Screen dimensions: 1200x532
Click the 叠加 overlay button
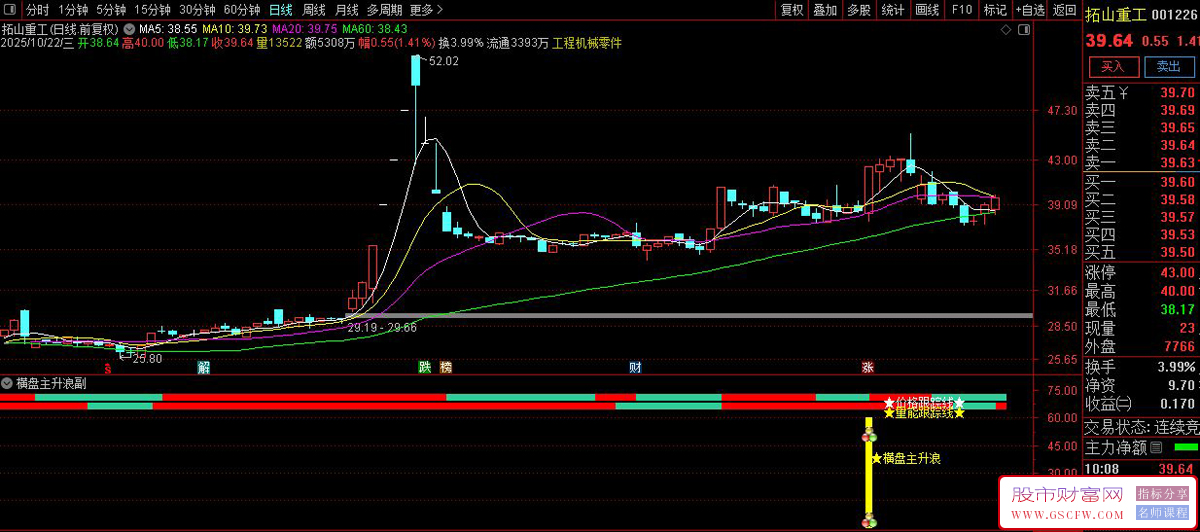tap(825, 10)
